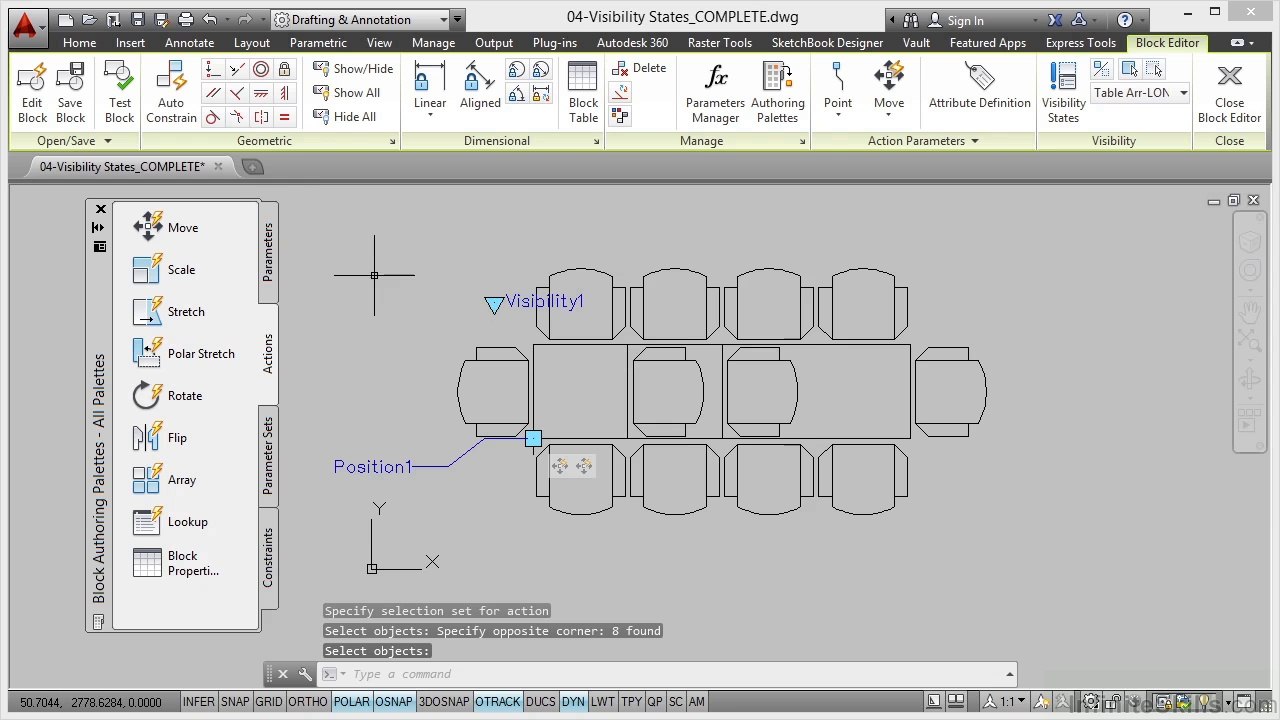Screen dimensions: 1280x720
Task: Open the Block Table tool
Action: click(583, 92)
